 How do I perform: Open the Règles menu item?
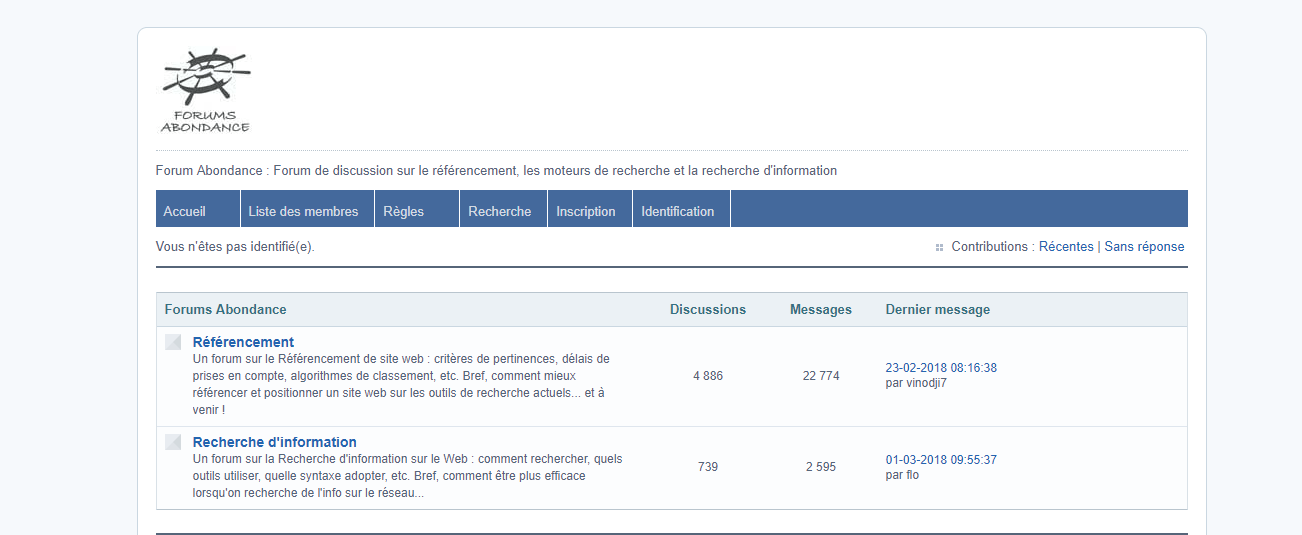pos(404,211)
